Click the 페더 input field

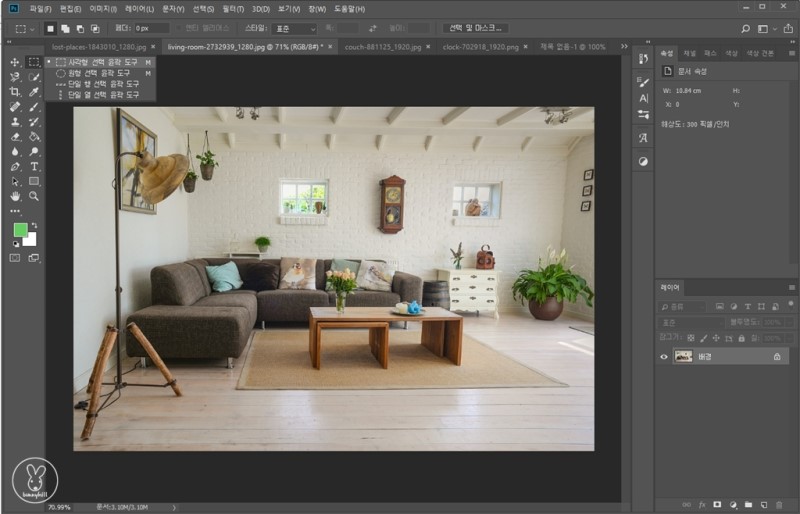(150, 29)
